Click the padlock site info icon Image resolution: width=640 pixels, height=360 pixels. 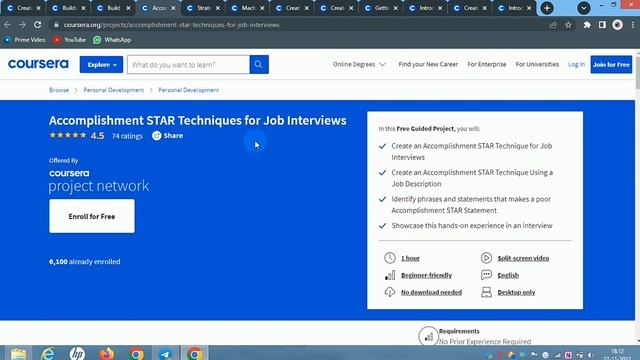point(56,25)
